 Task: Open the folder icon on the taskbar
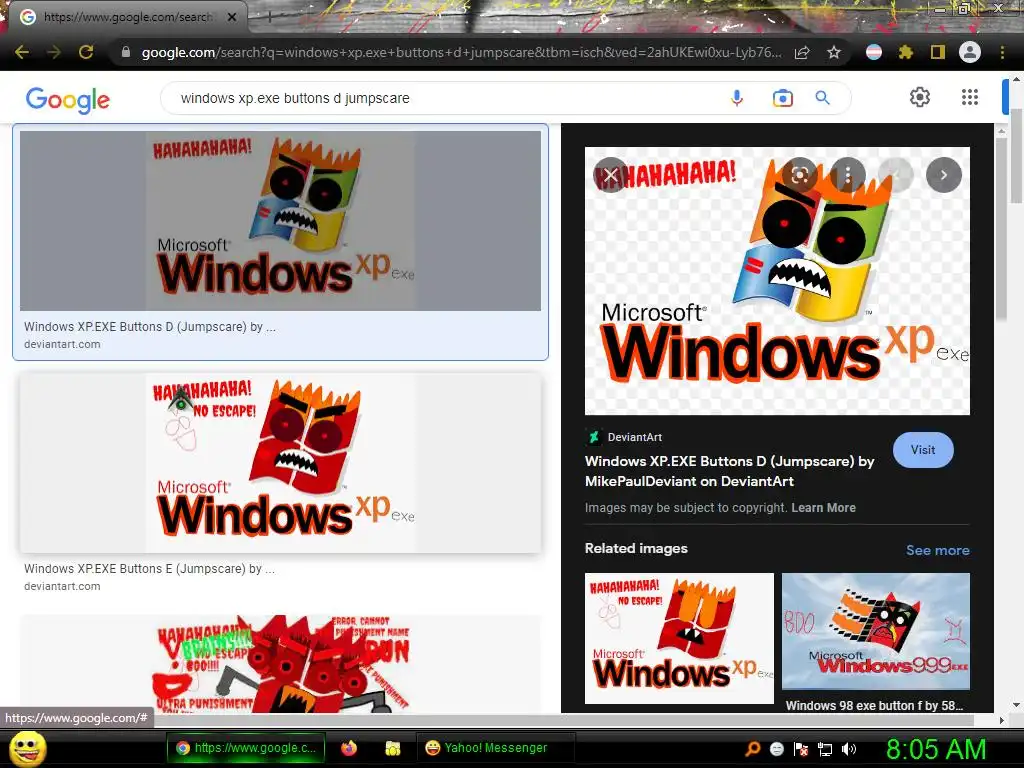pyautogui.click(x=392, y=748)
